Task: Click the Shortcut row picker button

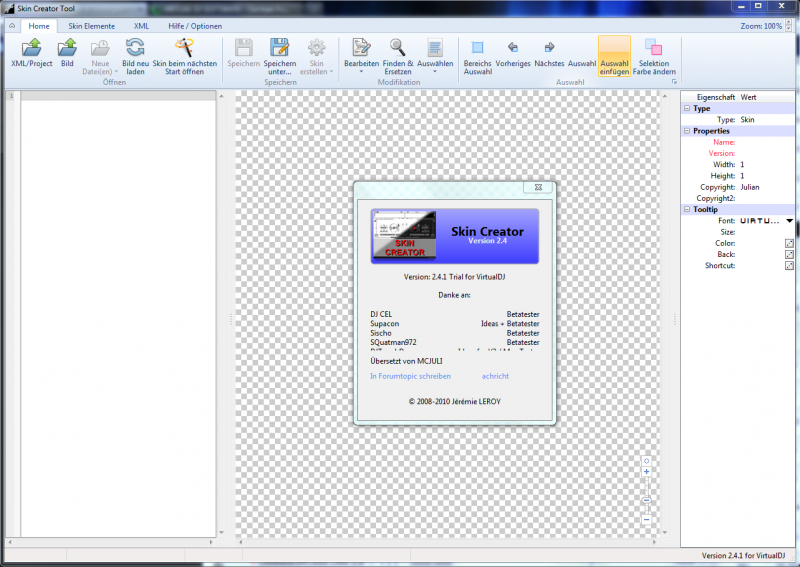Action: [789, 266]
